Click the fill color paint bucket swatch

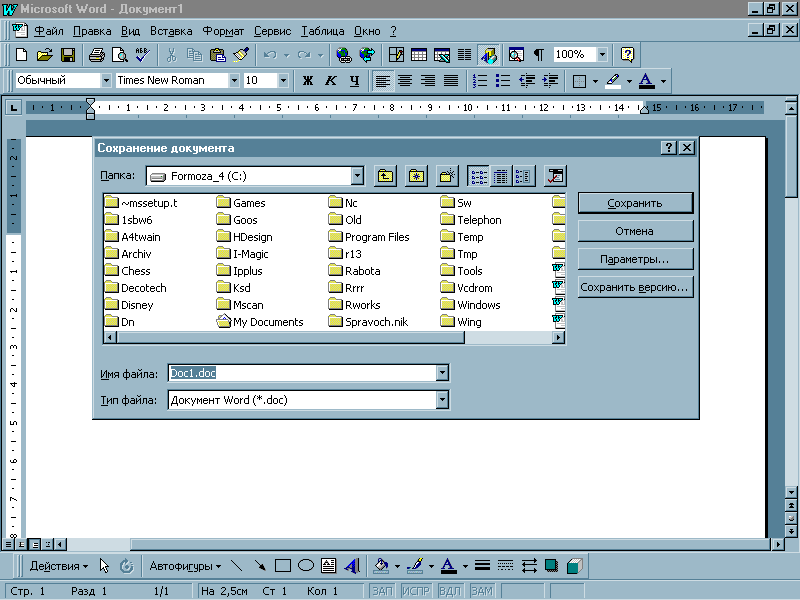380,566
